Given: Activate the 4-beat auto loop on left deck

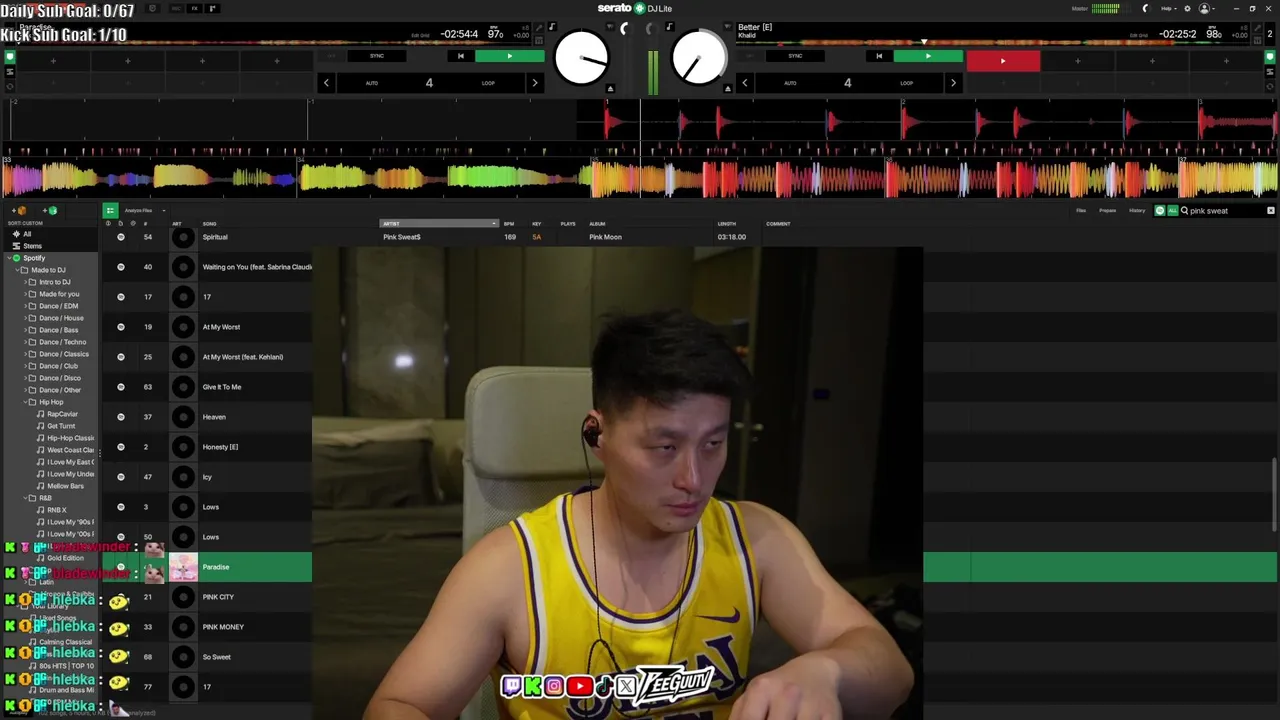Looking at the screenshot, I should 429,83.
